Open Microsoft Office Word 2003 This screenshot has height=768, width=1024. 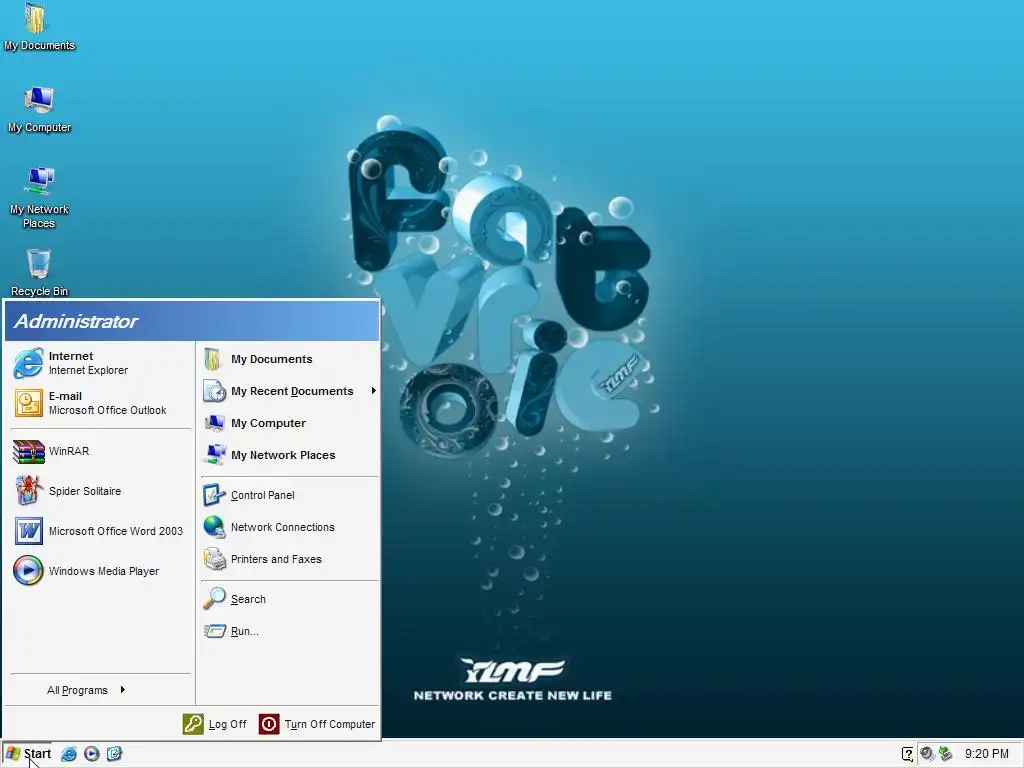101,531
